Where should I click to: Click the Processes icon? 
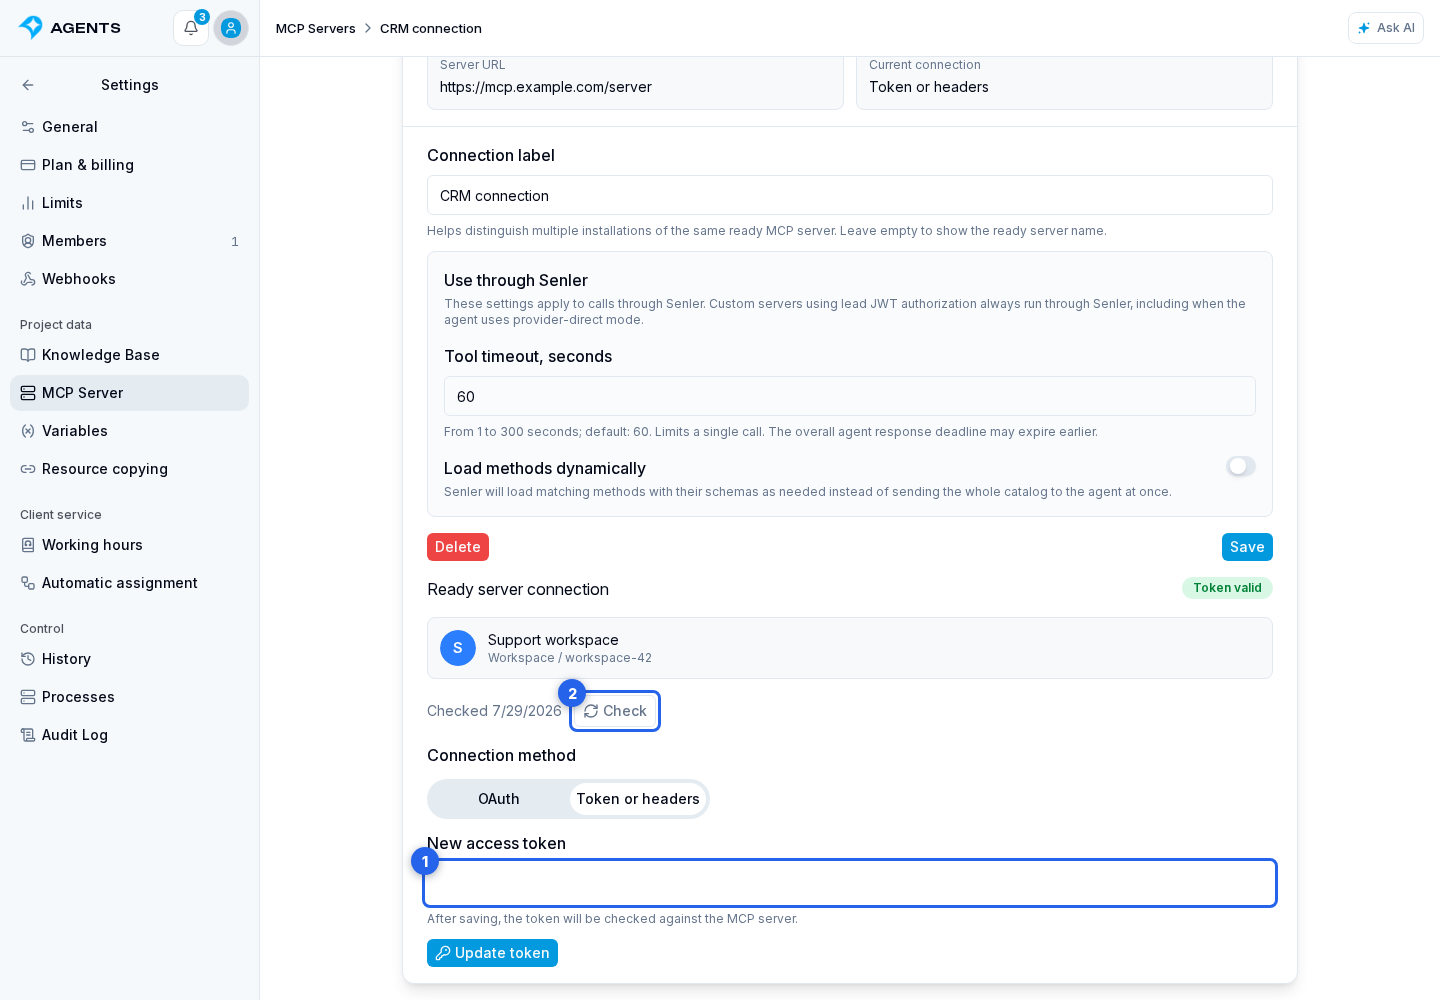click(28, 697)
